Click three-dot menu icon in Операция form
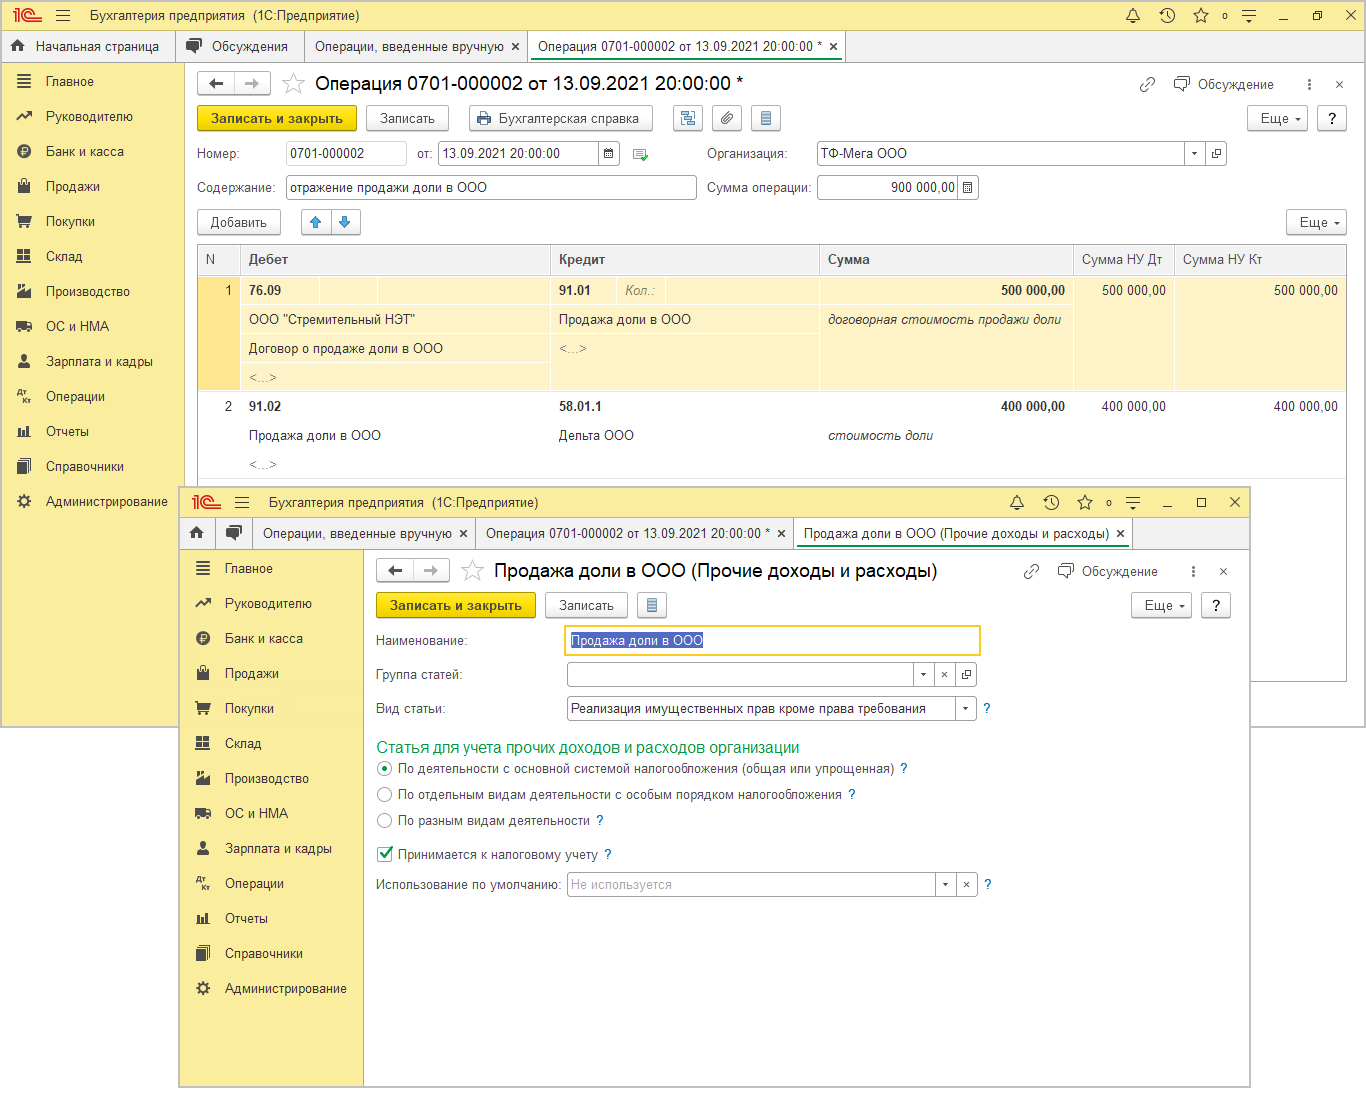This screenshot has width=1366, height=1093. 1309,85
